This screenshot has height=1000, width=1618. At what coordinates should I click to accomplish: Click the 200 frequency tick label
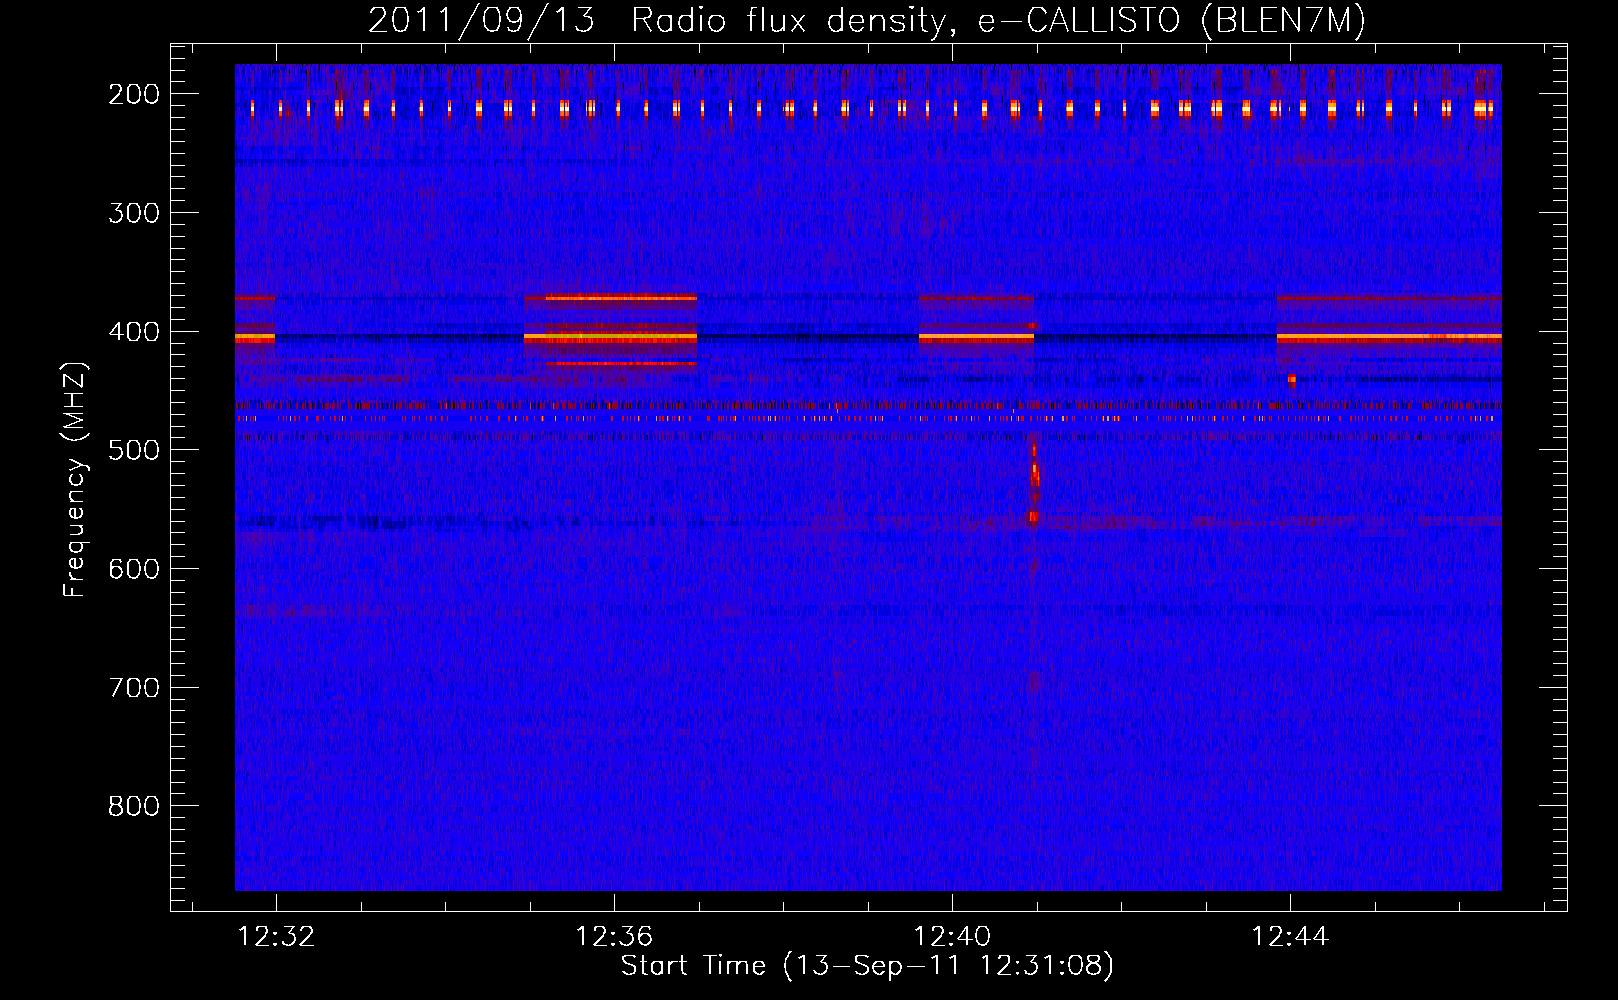pos(134,94)
